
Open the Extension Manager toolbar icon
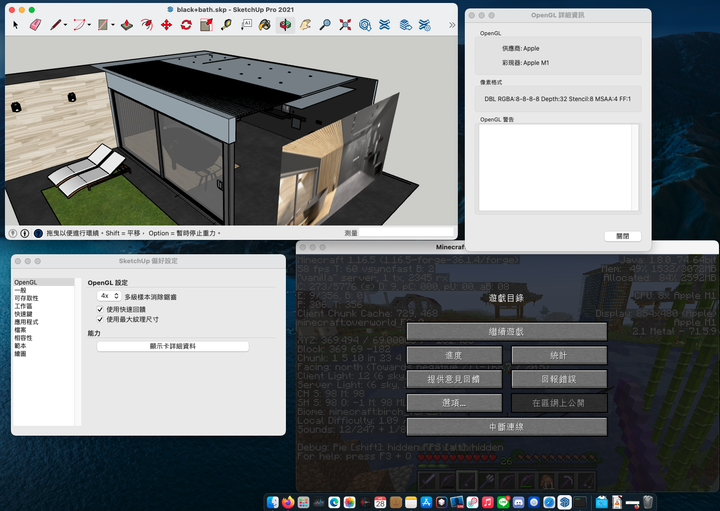coord(425,25)
